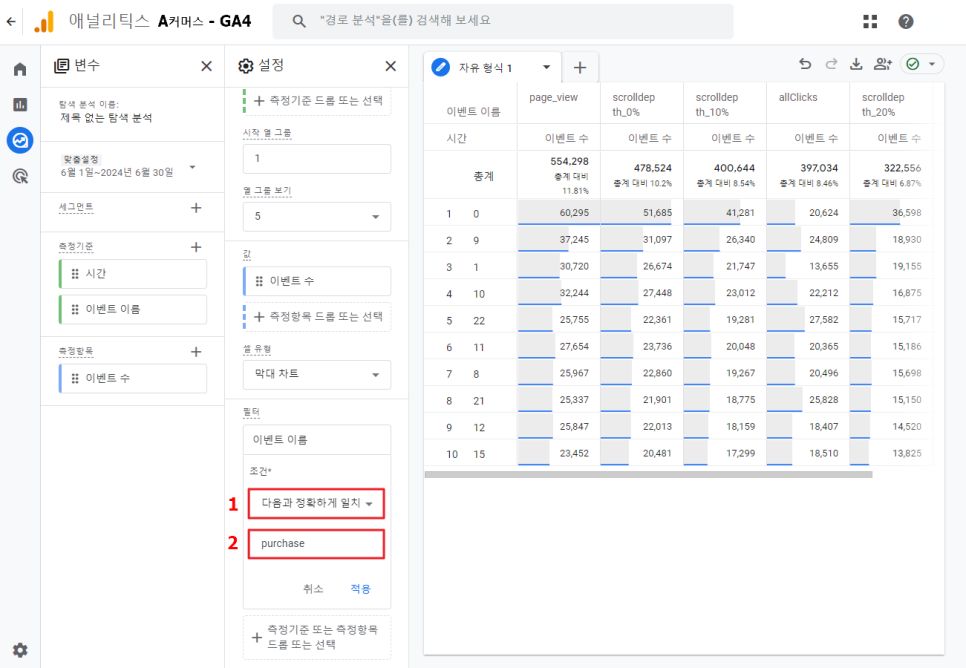
Task: Click the 변수 panel title
Action: [86, 65]
